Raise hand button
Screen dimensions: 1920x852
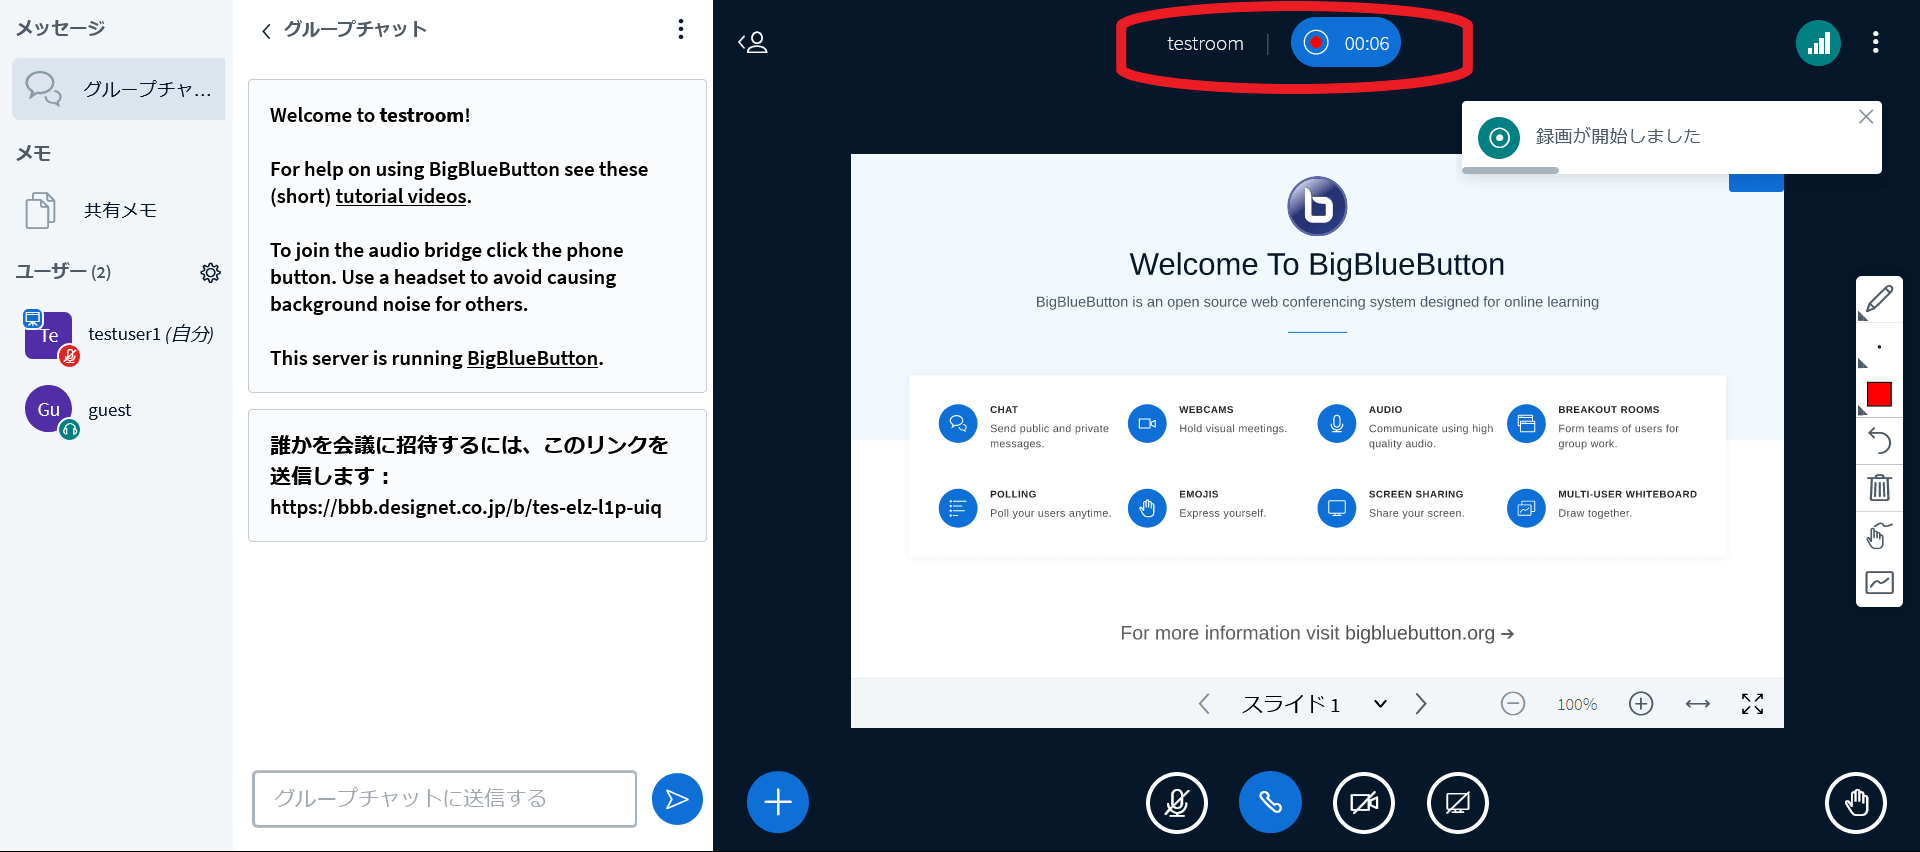coord(1856,802)
